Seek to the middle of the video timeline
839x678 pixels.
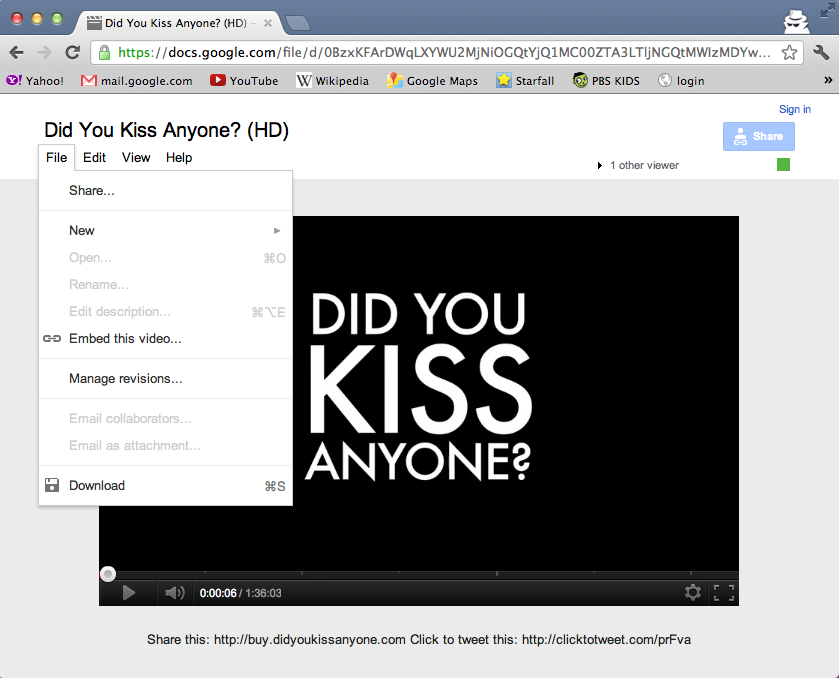pyautogui.click(x=419, y=574)
